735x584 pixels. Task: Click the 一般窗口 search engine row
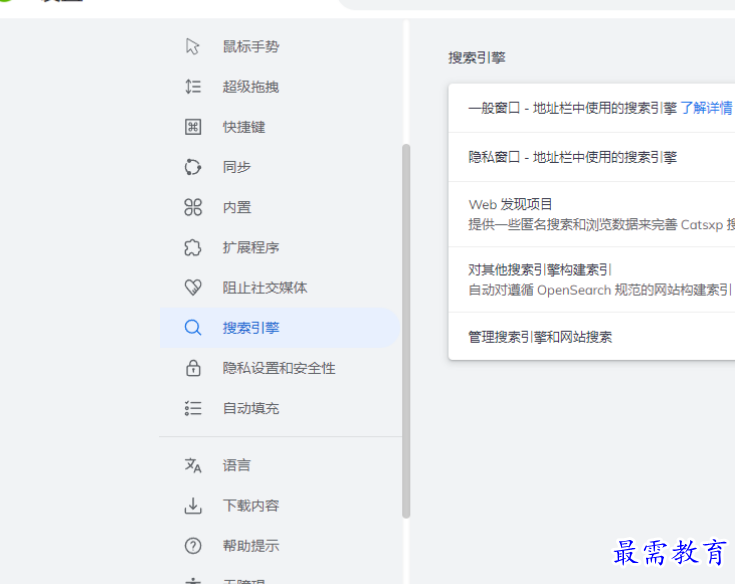(592, 108)
